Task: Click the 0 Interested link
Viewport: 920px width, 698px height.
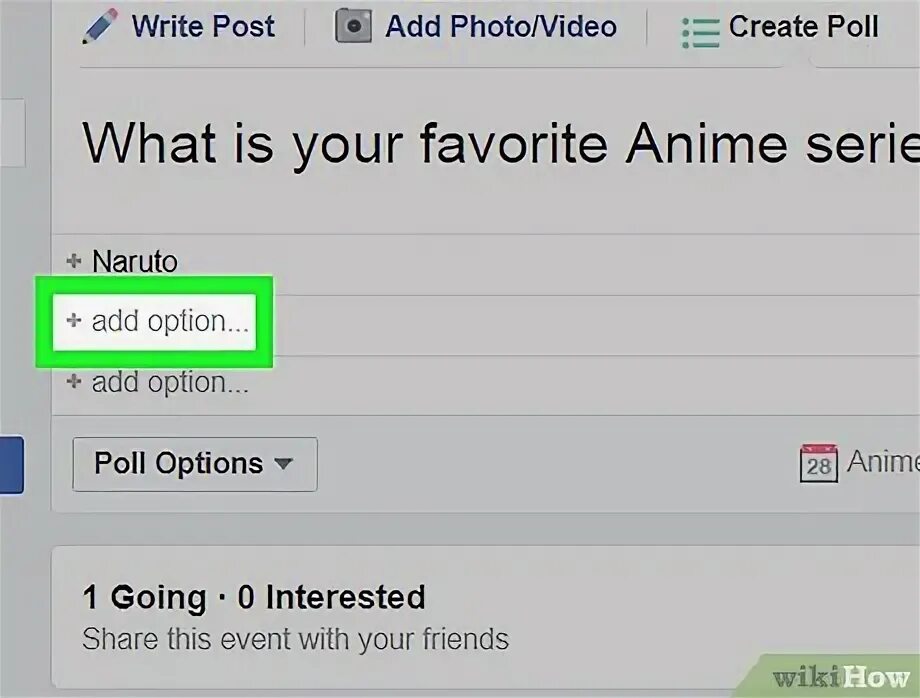Action: click(x=331, y=598)
